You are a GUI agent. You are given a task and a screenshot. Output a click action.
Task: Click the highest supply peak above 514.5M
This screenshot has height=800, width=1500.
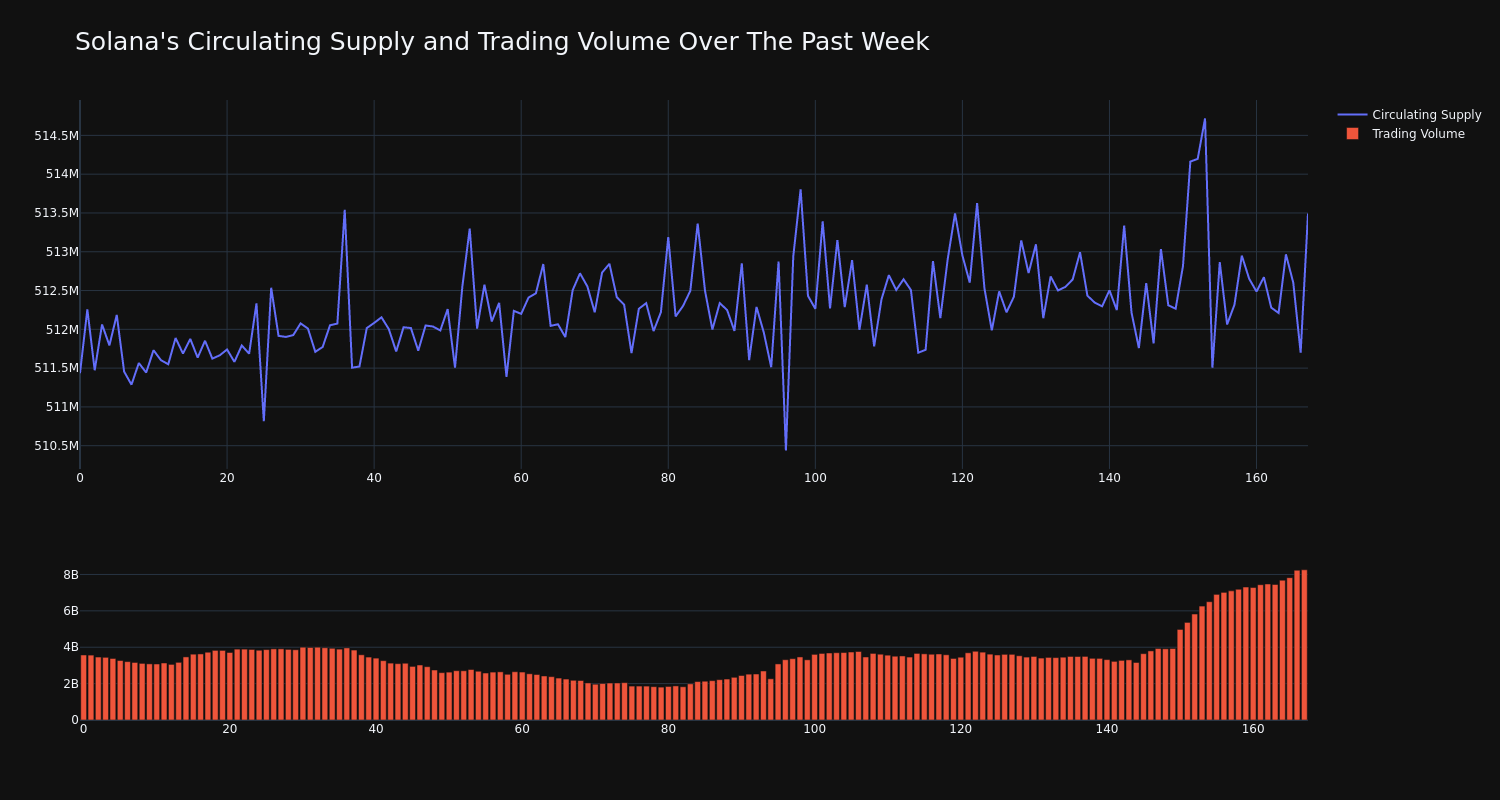click(1205, 119)
